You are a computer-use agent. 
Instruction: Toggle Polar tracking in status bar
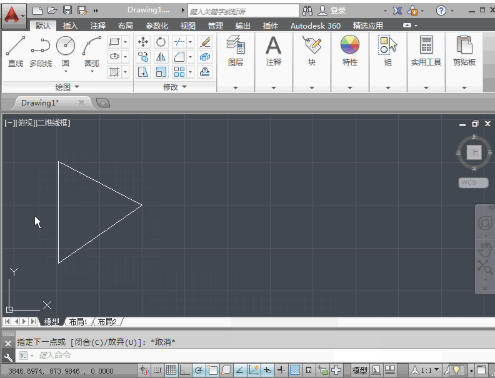(x=199, y=370)
